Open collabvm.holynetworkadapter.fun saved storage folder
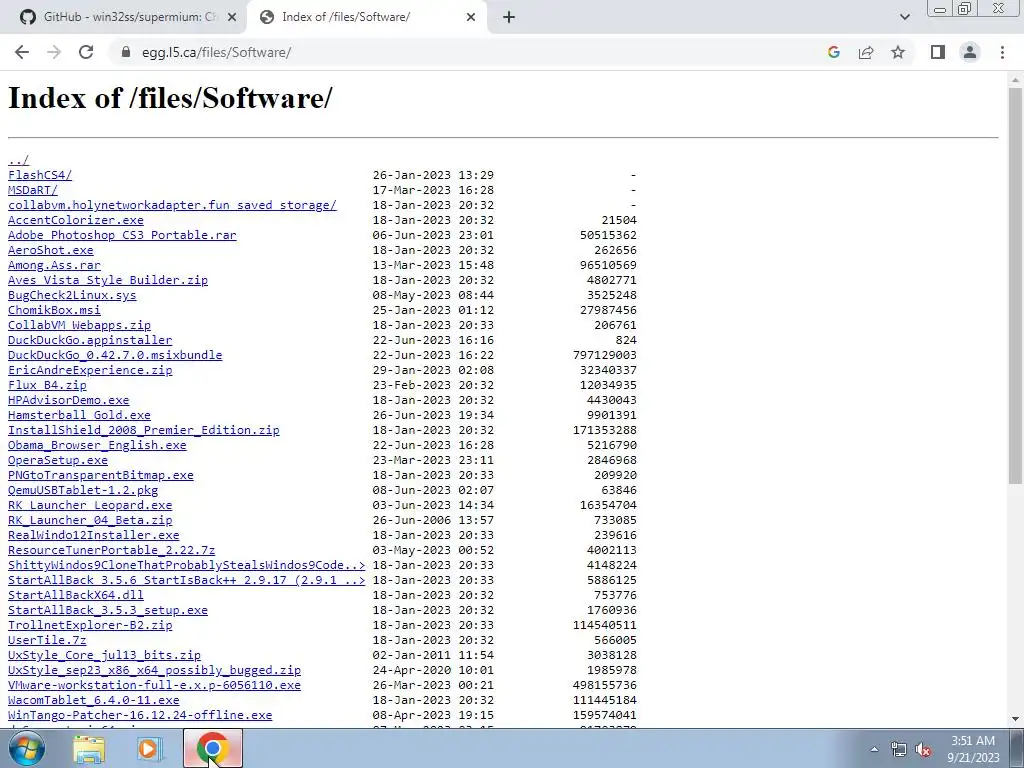This screenshot has width=1024, height=768. click(172, 205)
